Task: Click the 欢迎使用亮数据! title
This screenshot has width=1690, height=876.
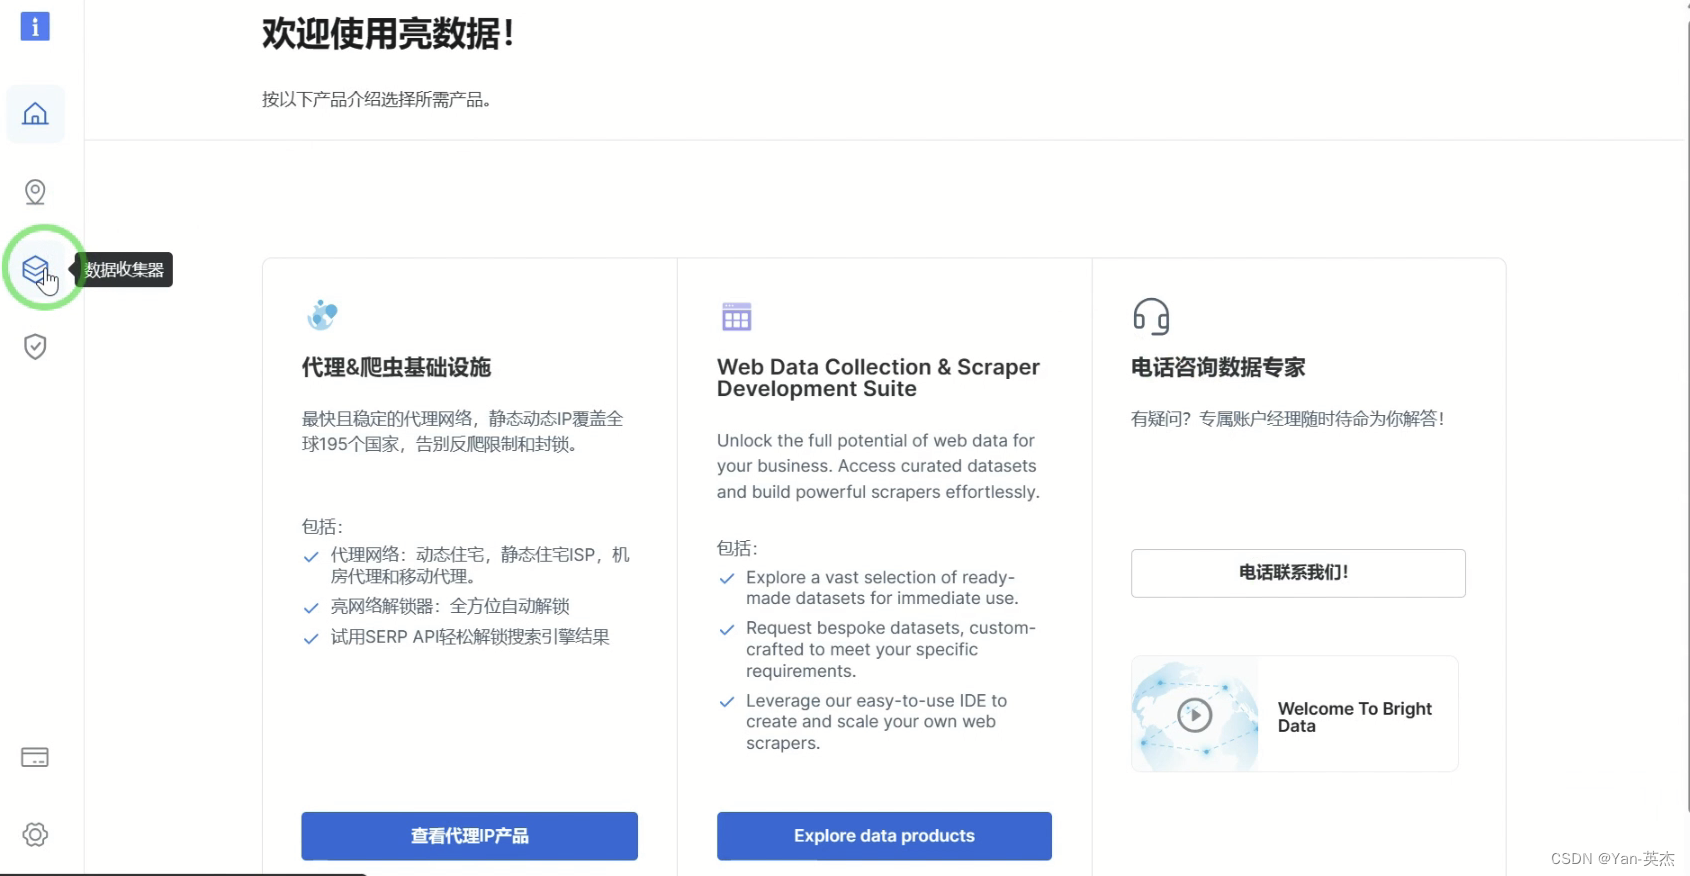Action: [388, 34]
